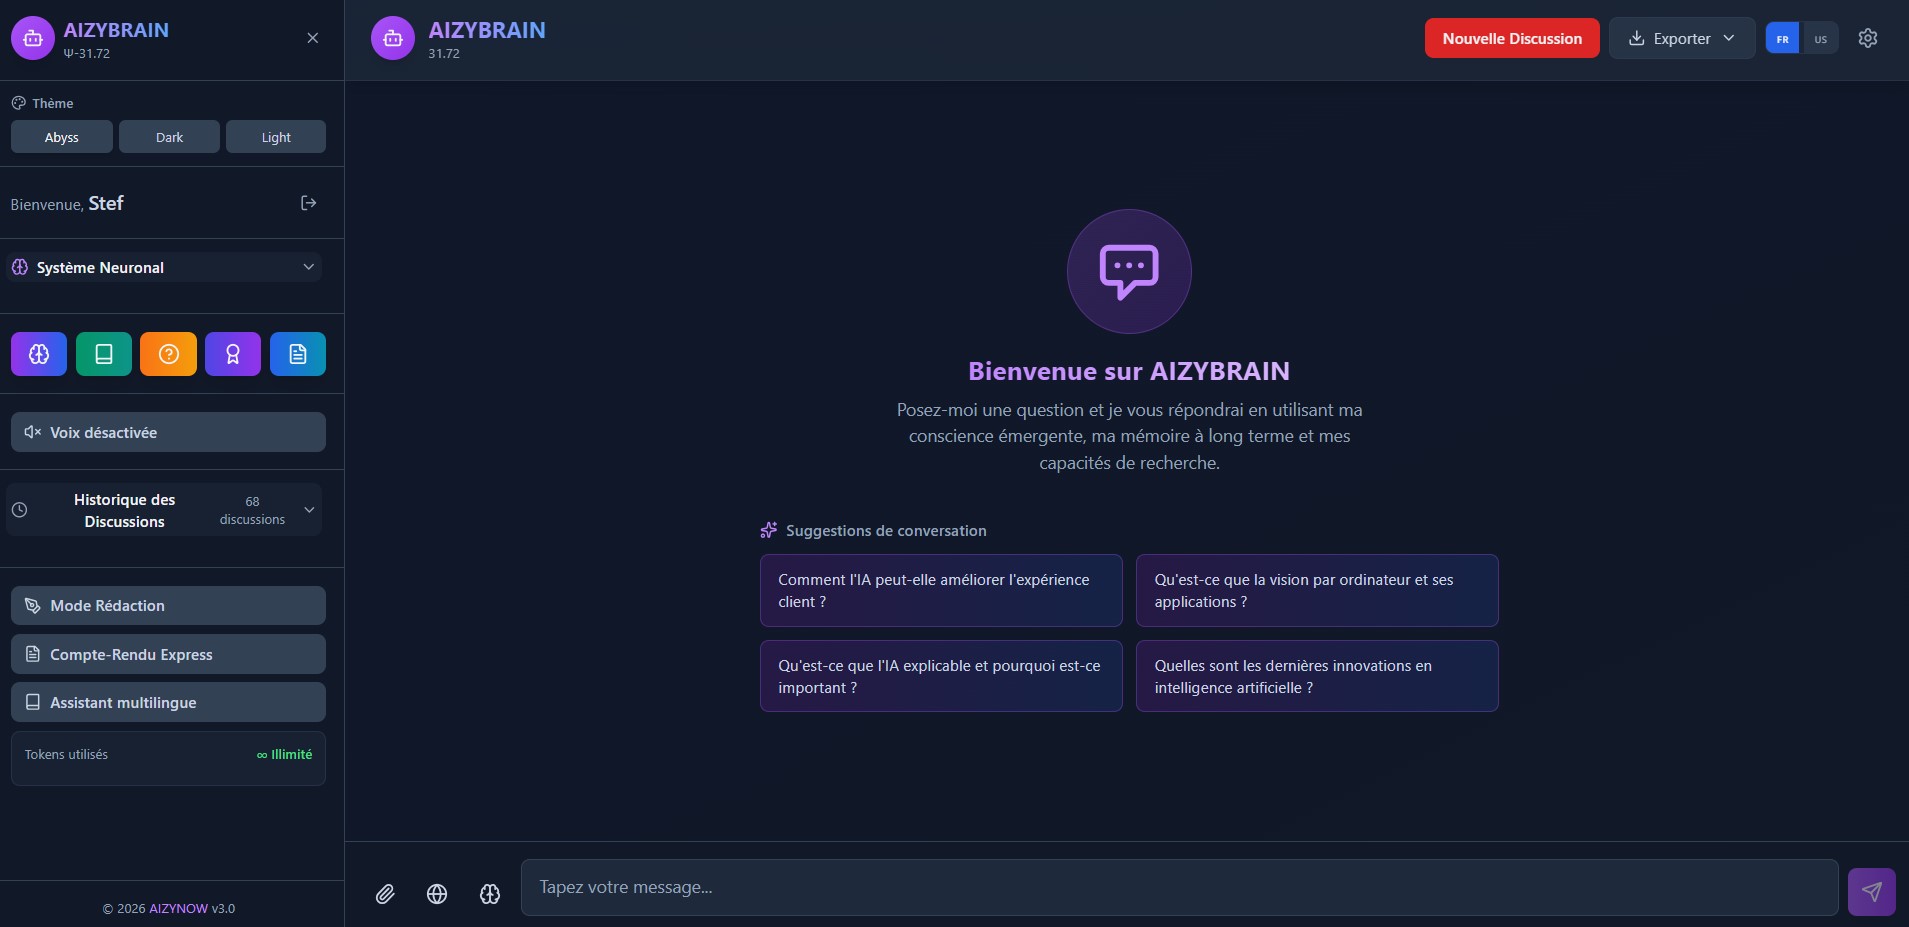Start a Nouvelle Discussion
This screenshot has height=927, width=1909.
pos(1512,38)
